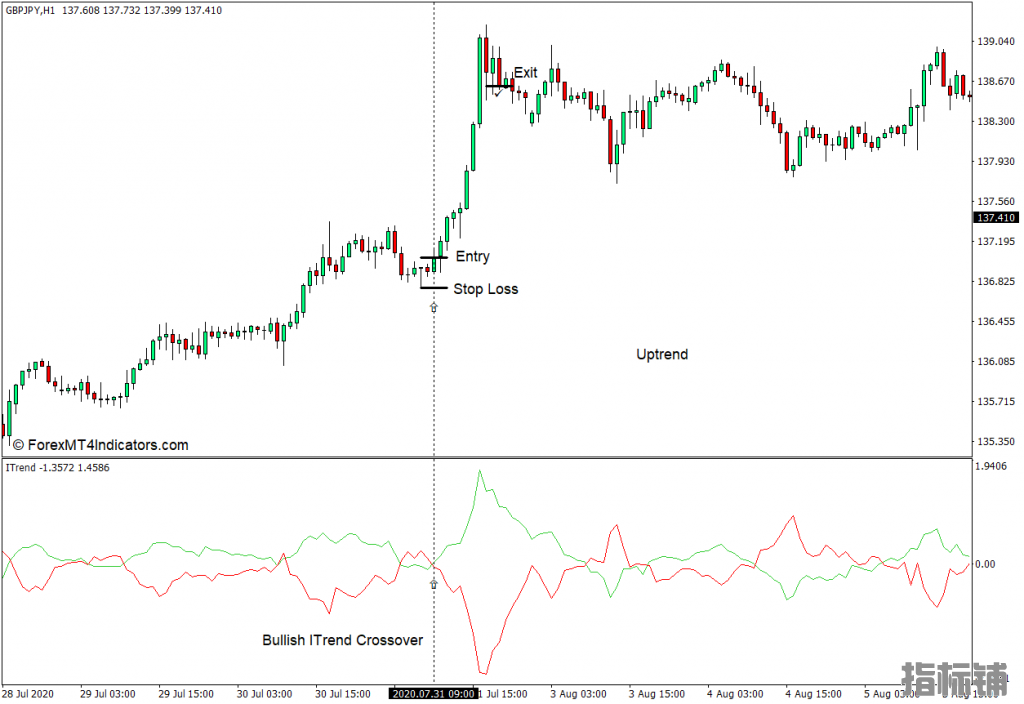Select the Entry text label

pyautogui.click(x=472, y=257)
